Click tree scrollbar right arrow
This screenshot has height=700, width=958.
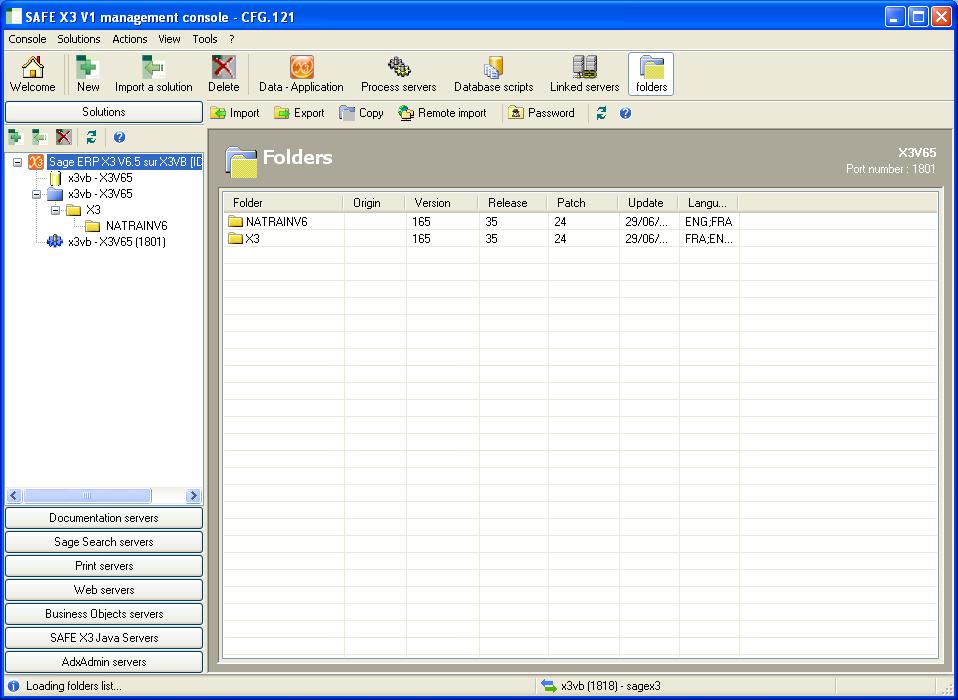[193, 495]
